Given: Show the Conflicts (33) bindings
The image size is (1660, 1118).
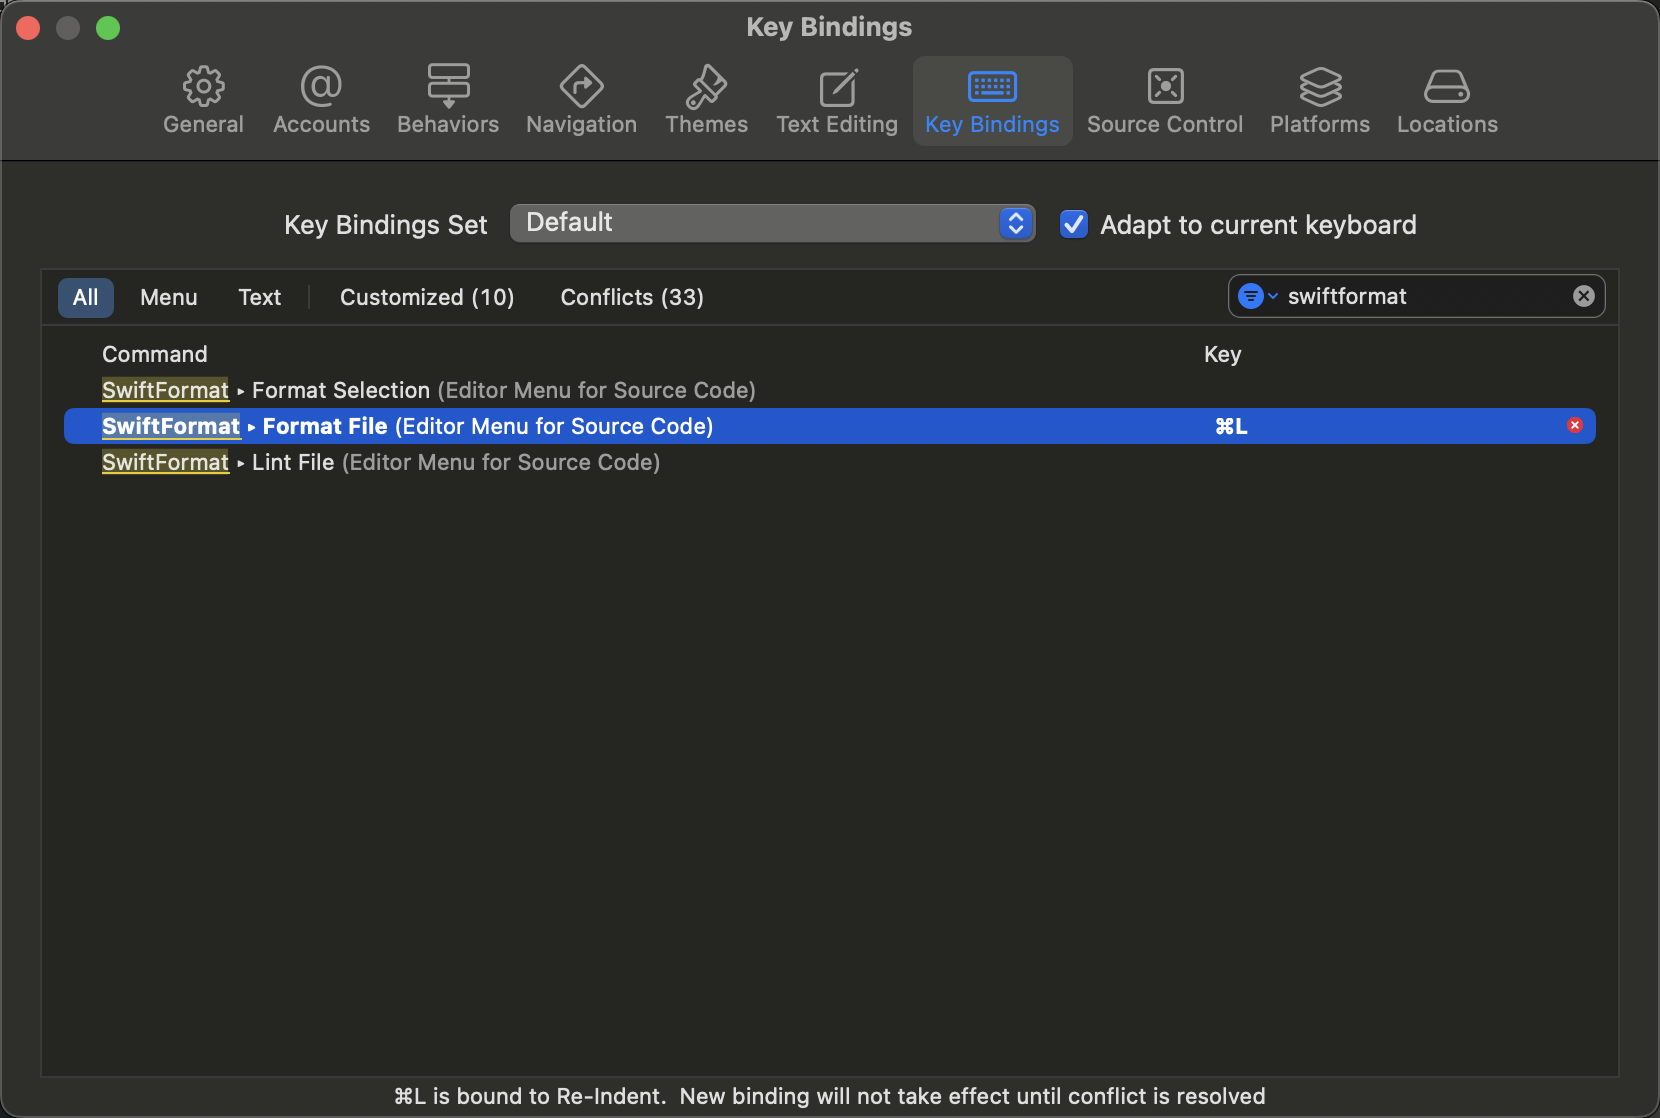Looking at the screenshot, I should click(632, 297).
